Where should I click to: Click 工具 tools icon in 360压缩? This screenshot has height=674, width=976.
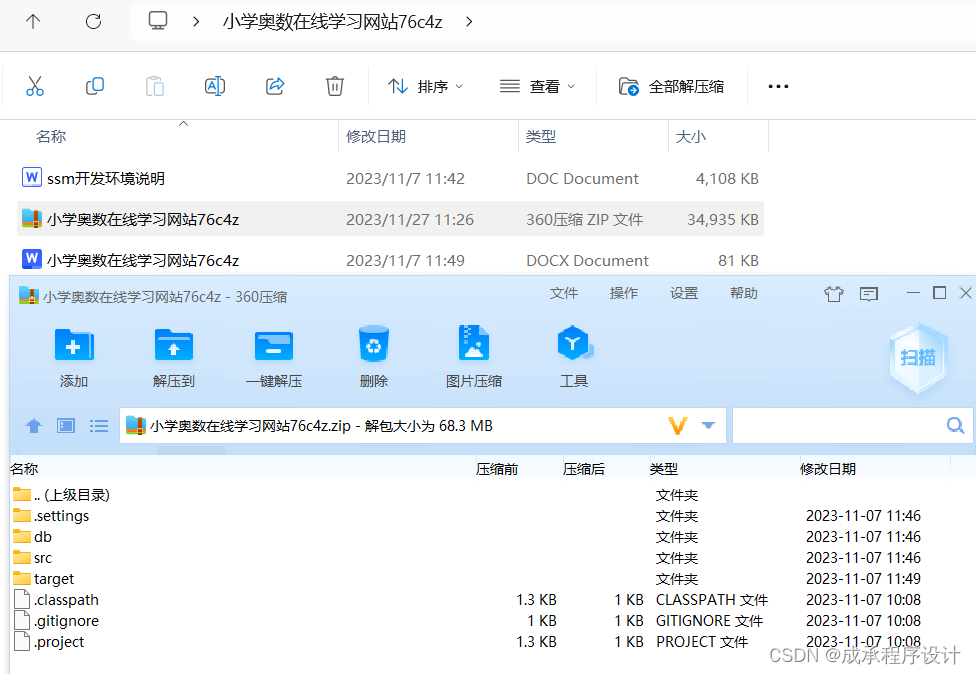(x=573, y=358)
